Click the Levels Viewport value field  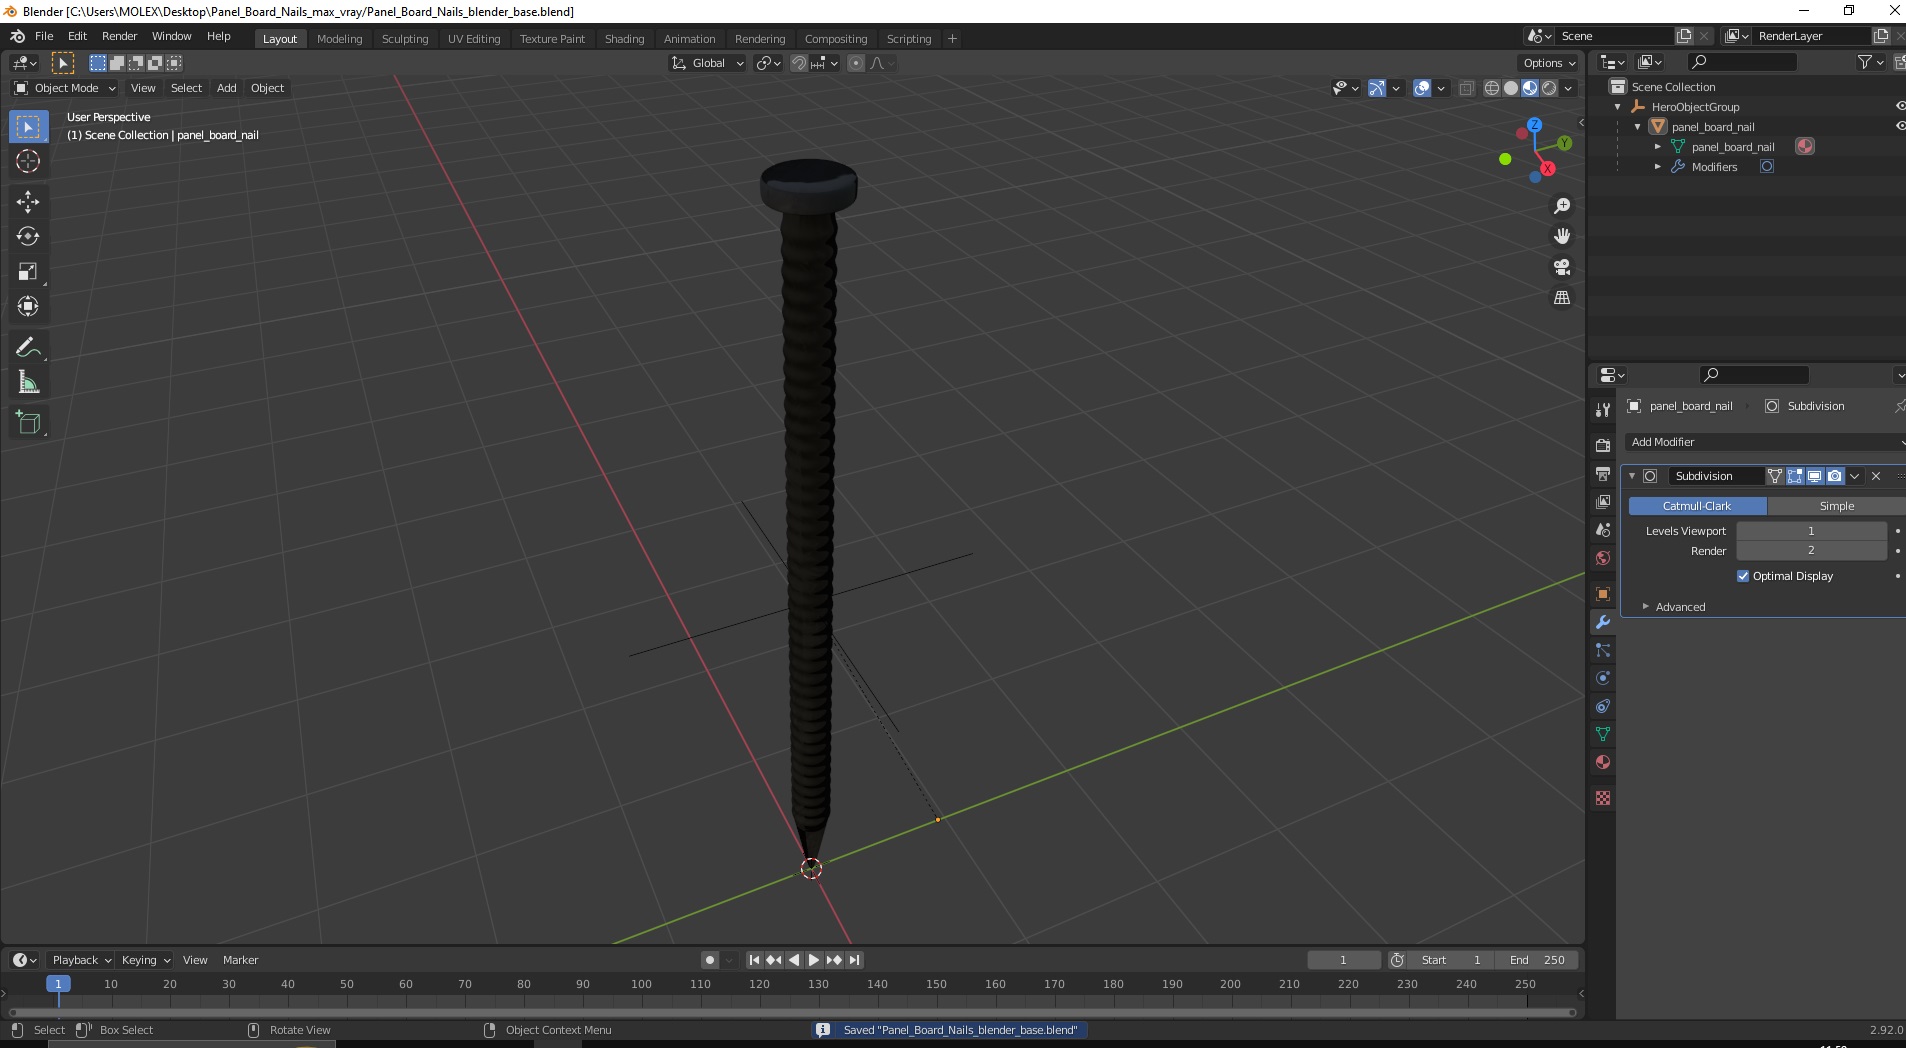[x=1811, y=531]
